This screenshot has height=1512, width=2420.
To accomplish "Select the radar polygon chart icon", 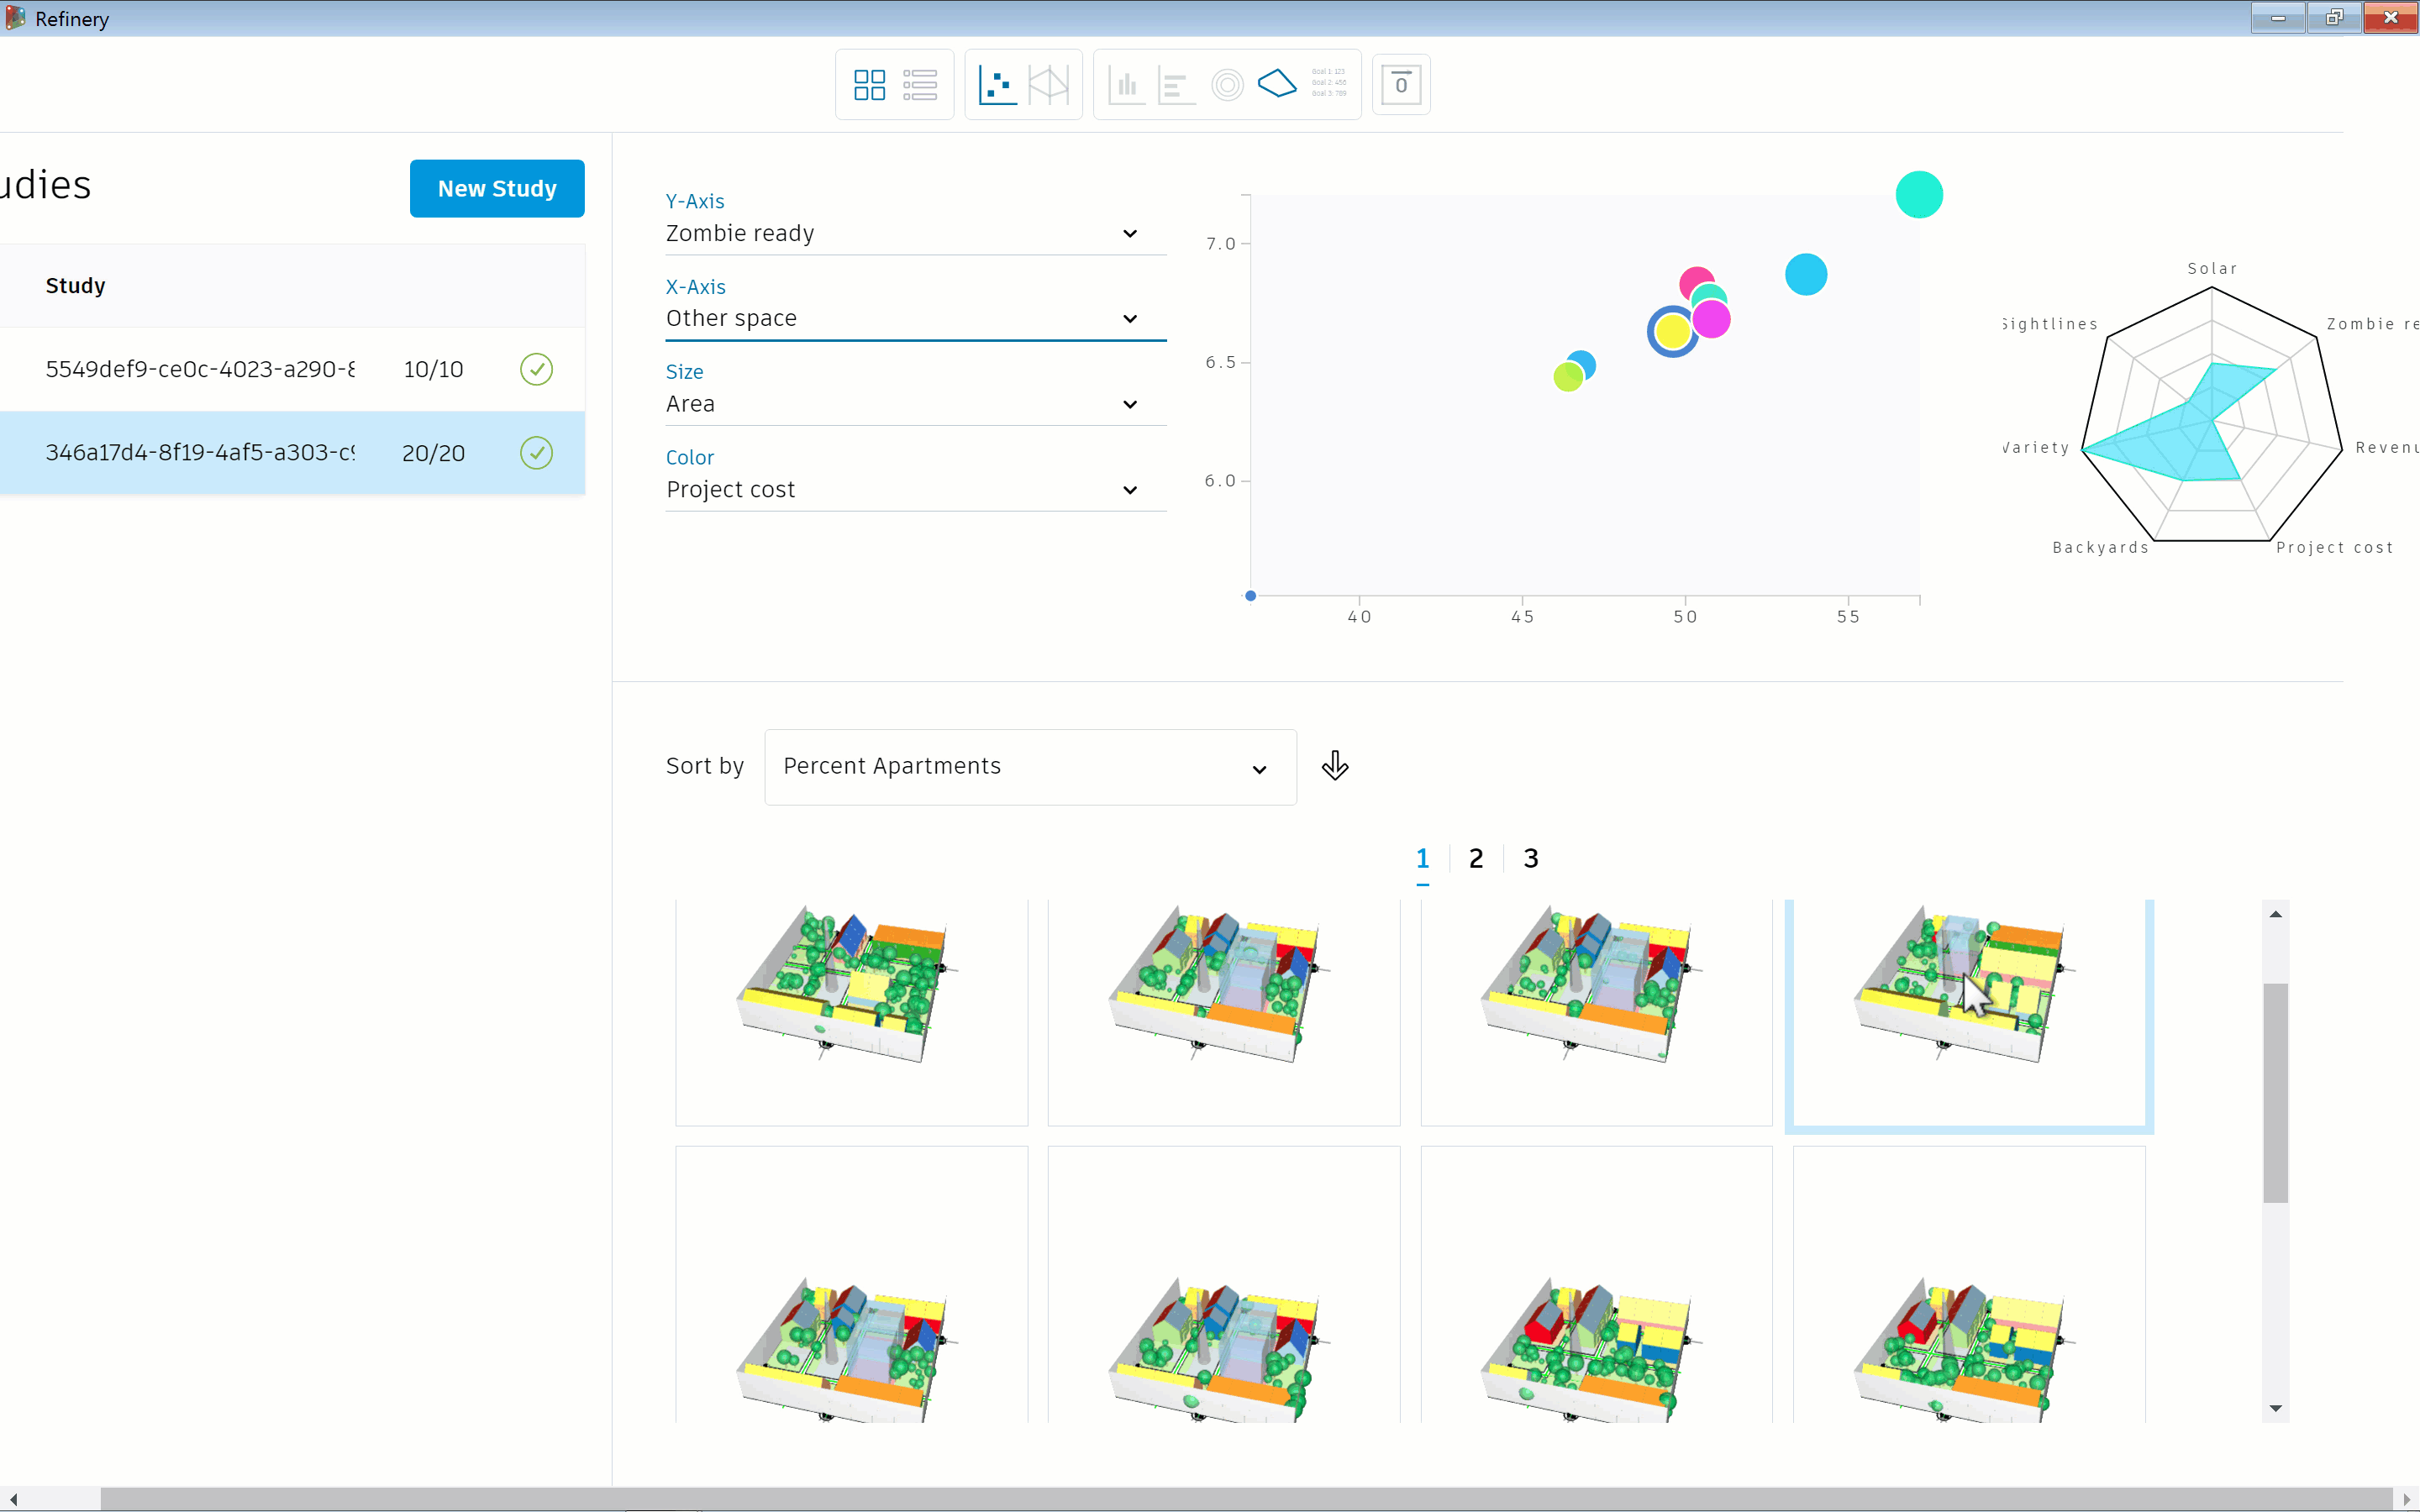I will (x=1277, y=83).
